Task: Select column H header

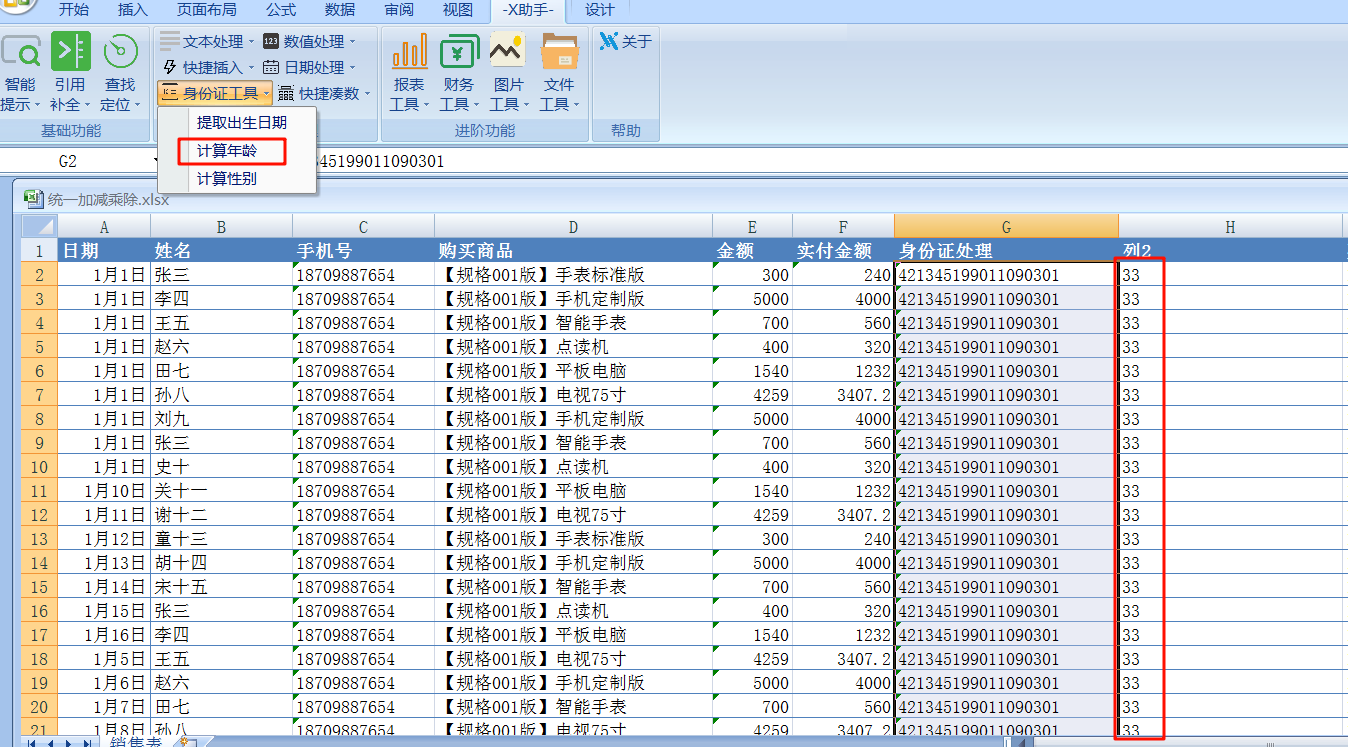Action: click(1230, 227)
